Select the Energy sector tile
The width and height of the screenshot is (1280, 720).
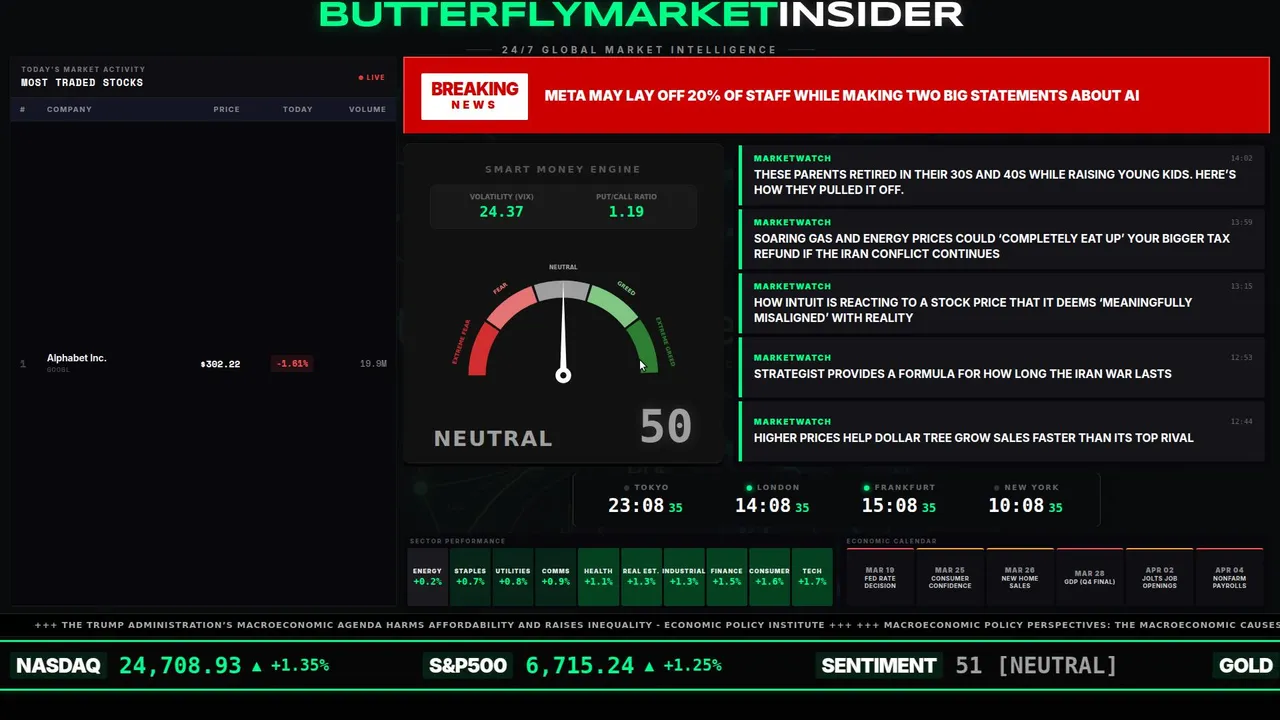coord(427,577)
